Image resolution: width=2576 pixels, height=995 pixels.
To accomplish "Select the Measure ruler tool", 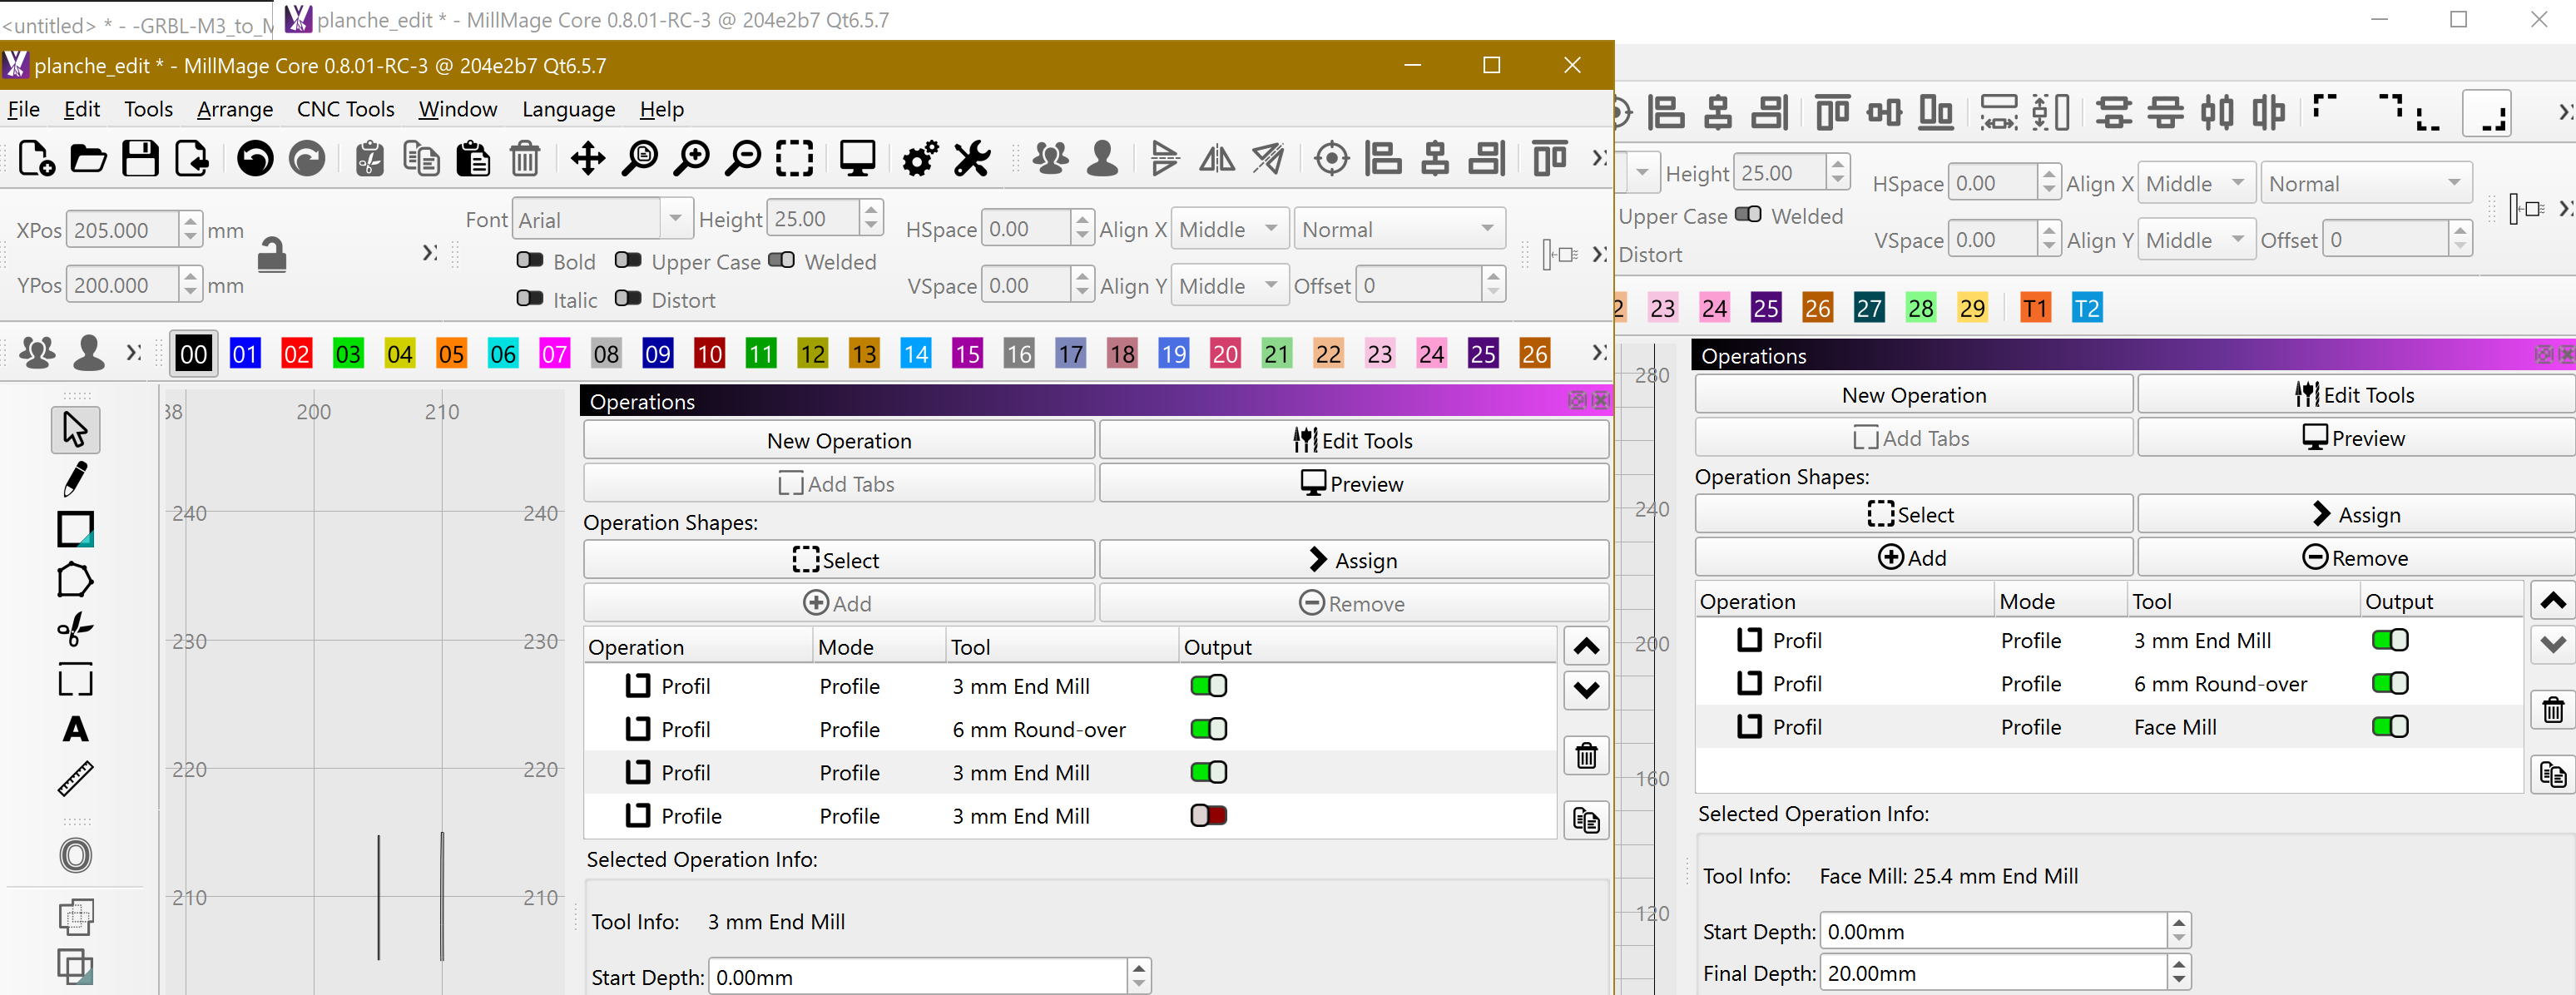I will pos(75,778).
